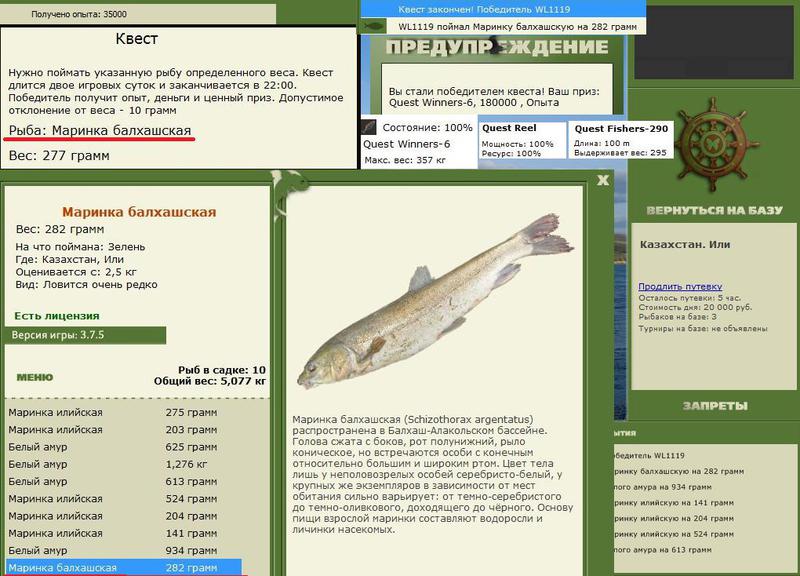Click Получено опыта: 35000 status text

pos(79,14)
